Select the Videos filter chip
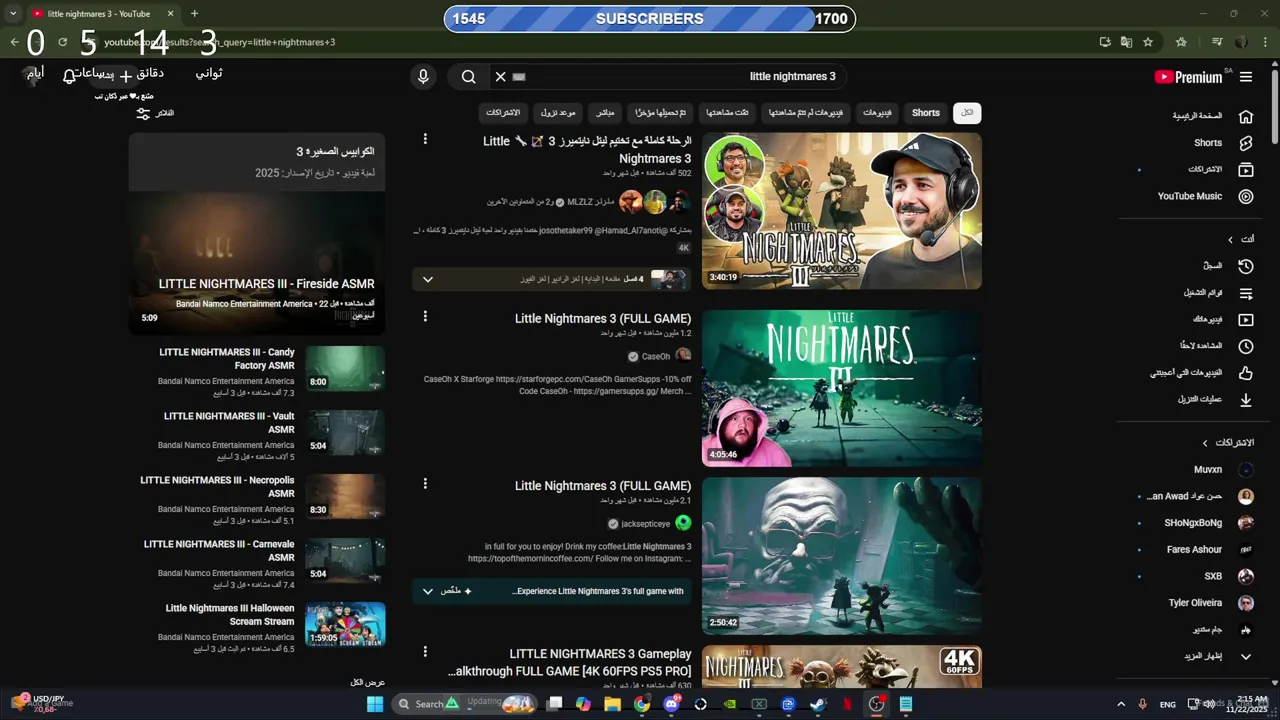This screenshot has height=720, width=1280. 878,113
